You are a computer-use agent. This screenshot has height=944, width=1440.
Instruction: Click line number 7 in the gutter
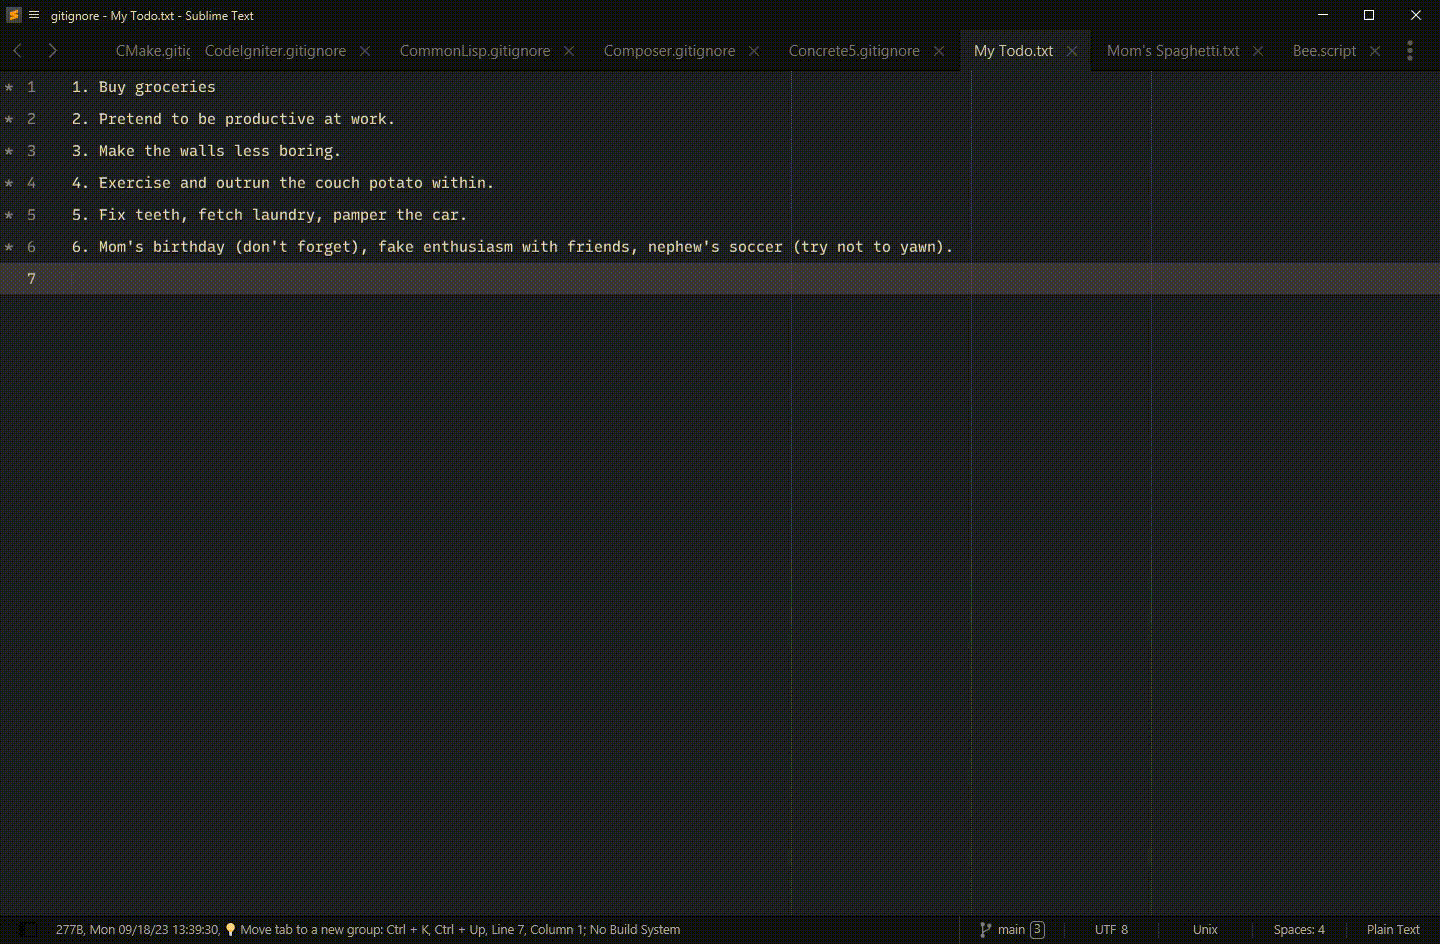point(31,279)
